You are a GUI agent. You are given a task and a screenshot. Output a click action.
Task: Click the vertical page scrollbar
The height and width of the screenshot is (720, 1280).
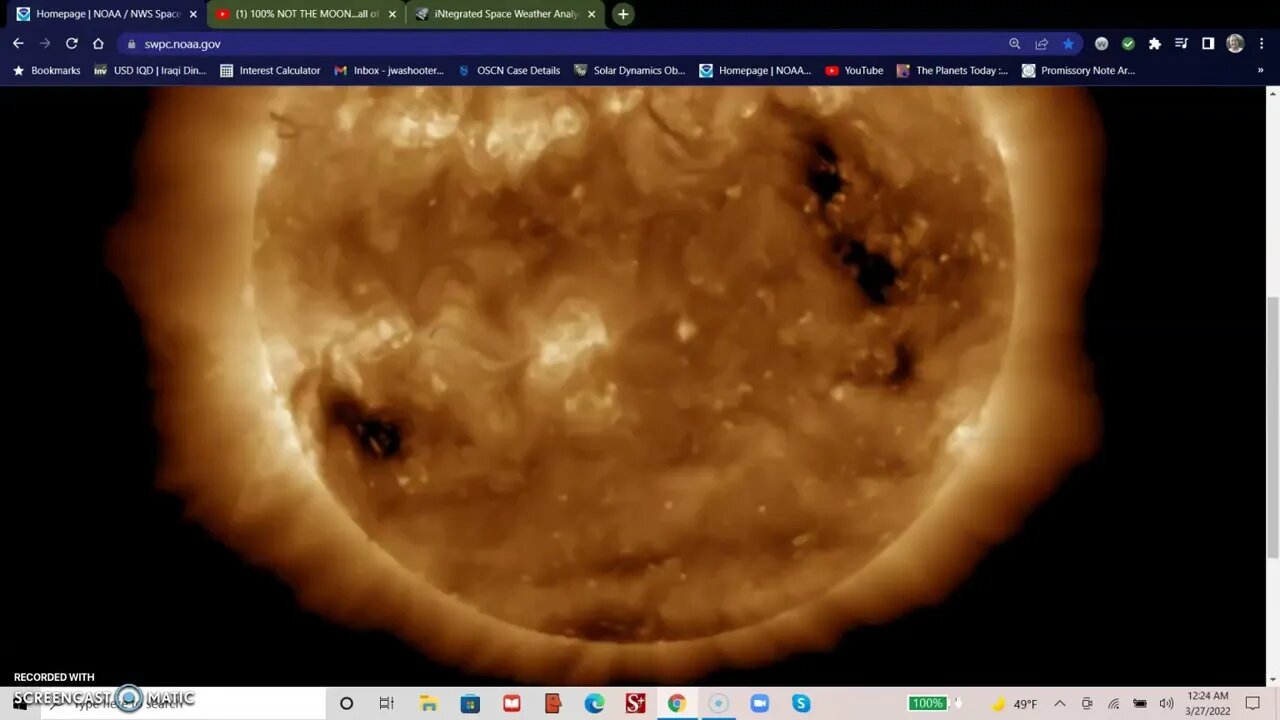pos(1273,427)
